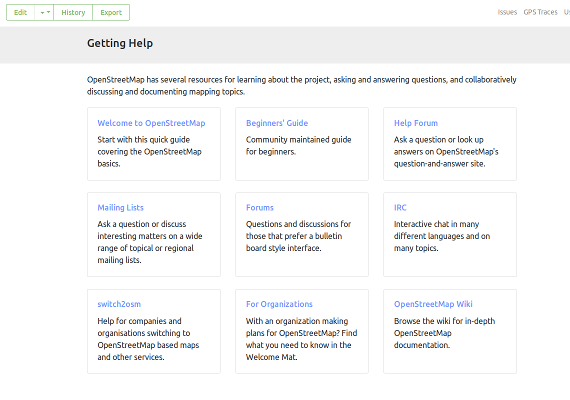The image size is (570, 400).
Task: Click the Getting Help heading
Action: (x=120, y=43)
